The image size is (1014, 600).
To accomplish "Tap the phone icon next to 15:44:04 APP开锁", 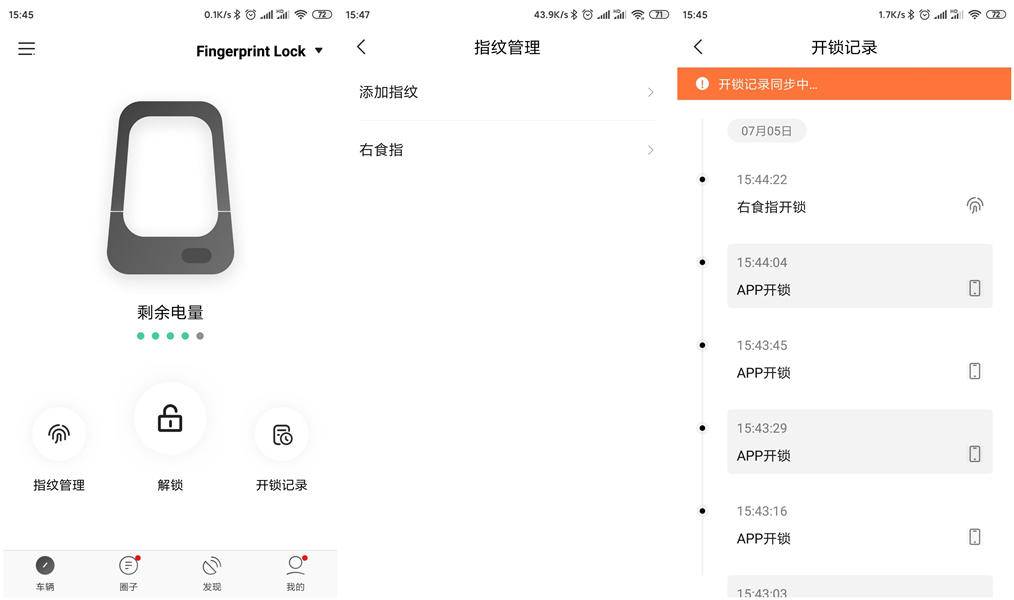I will 975,287.
